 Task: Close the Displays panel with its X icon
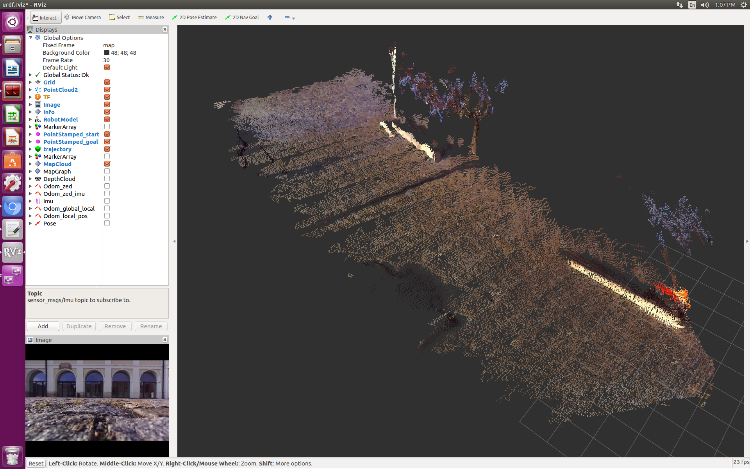[165, 30]
